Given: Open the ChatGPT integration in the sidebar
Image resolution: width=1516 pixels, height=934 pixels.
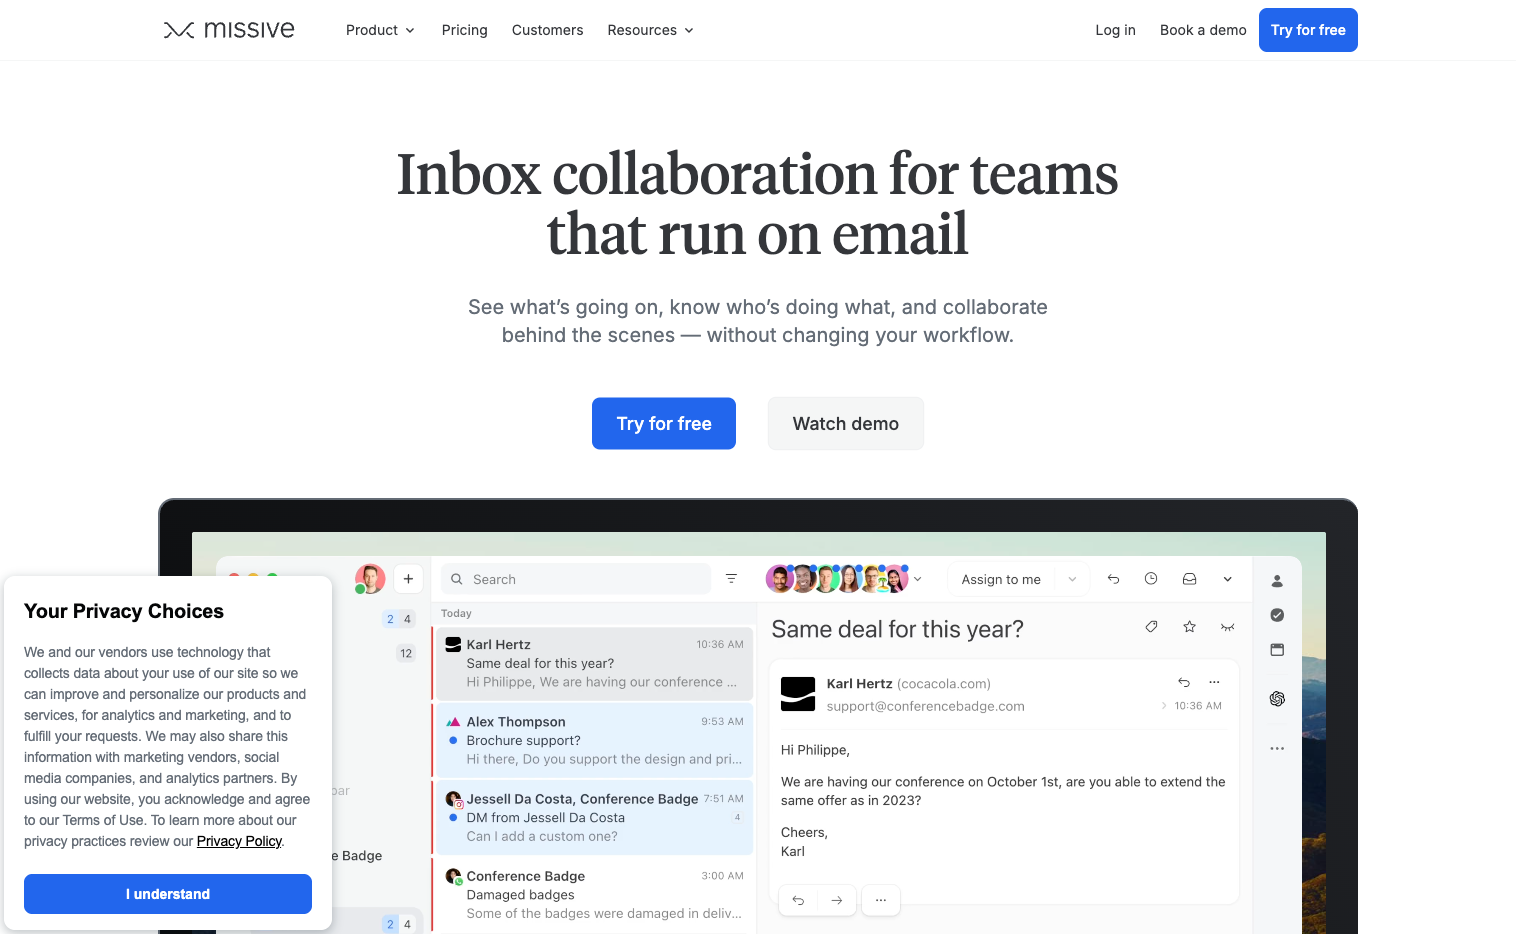Looking at the screenshot, I should click(x=1277, y=698).
